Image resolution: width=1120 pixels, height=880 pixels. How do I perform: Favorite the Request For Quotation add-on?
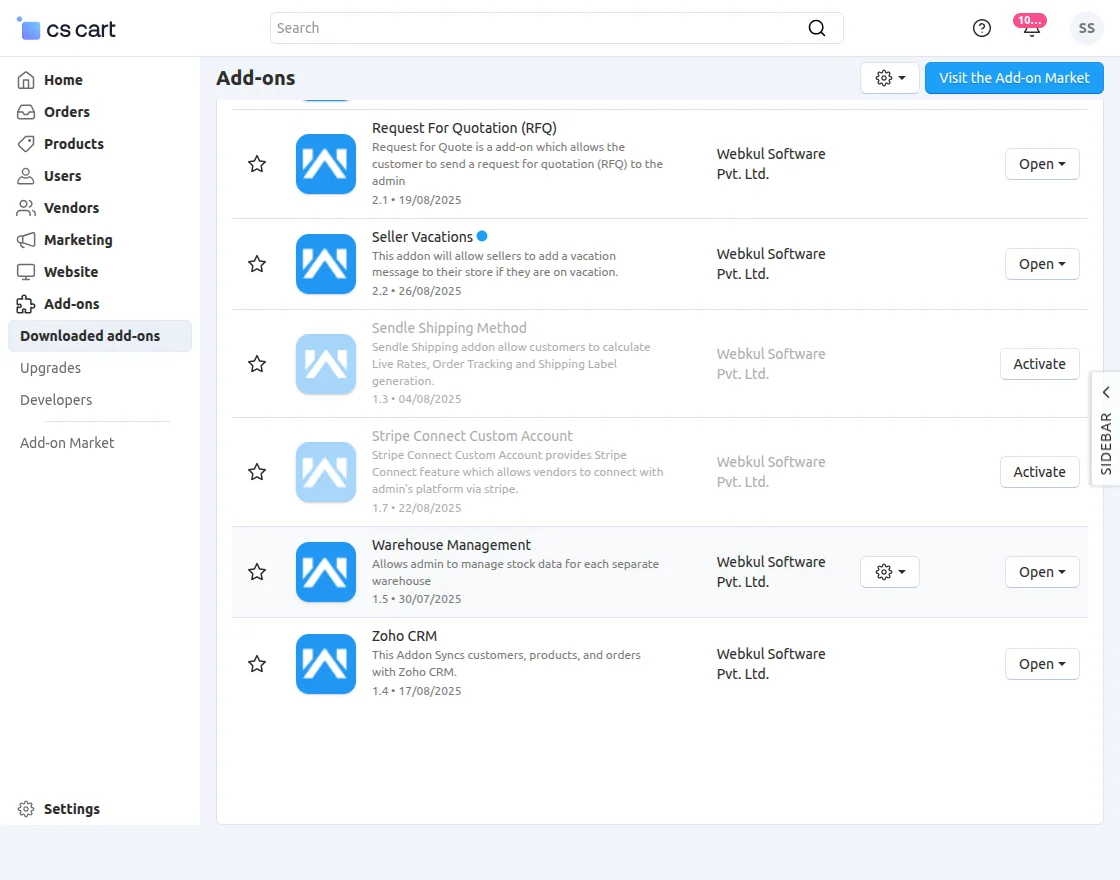pyautogui.click(x=257, y=164)
